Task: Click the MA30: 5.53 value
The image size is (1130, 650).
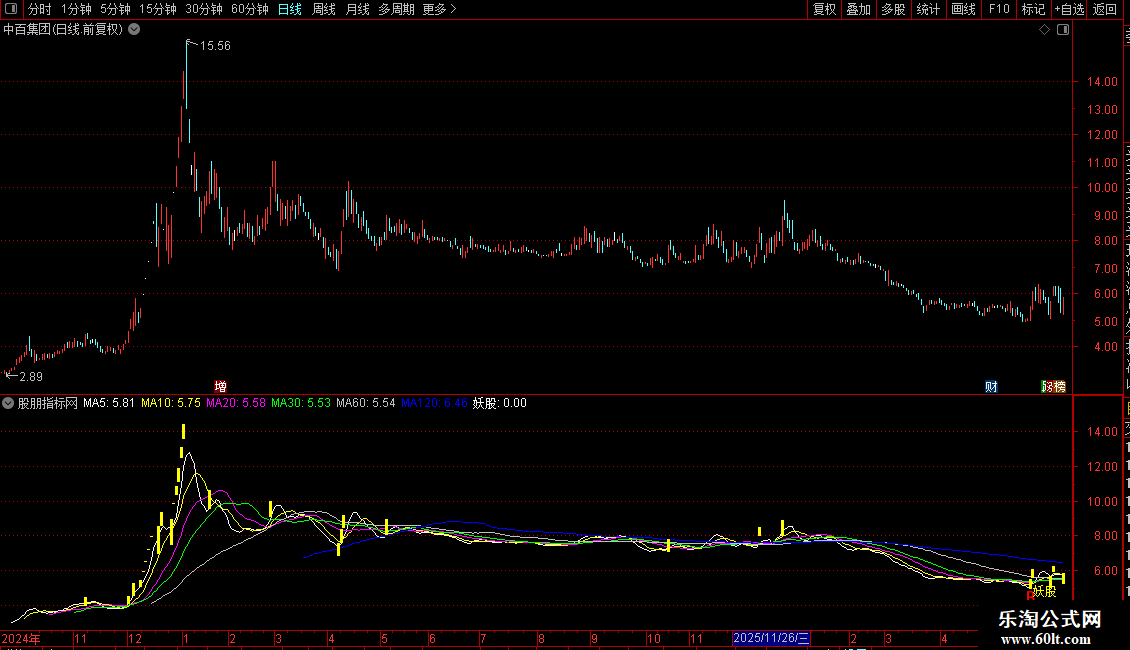Action: (301, 403)
